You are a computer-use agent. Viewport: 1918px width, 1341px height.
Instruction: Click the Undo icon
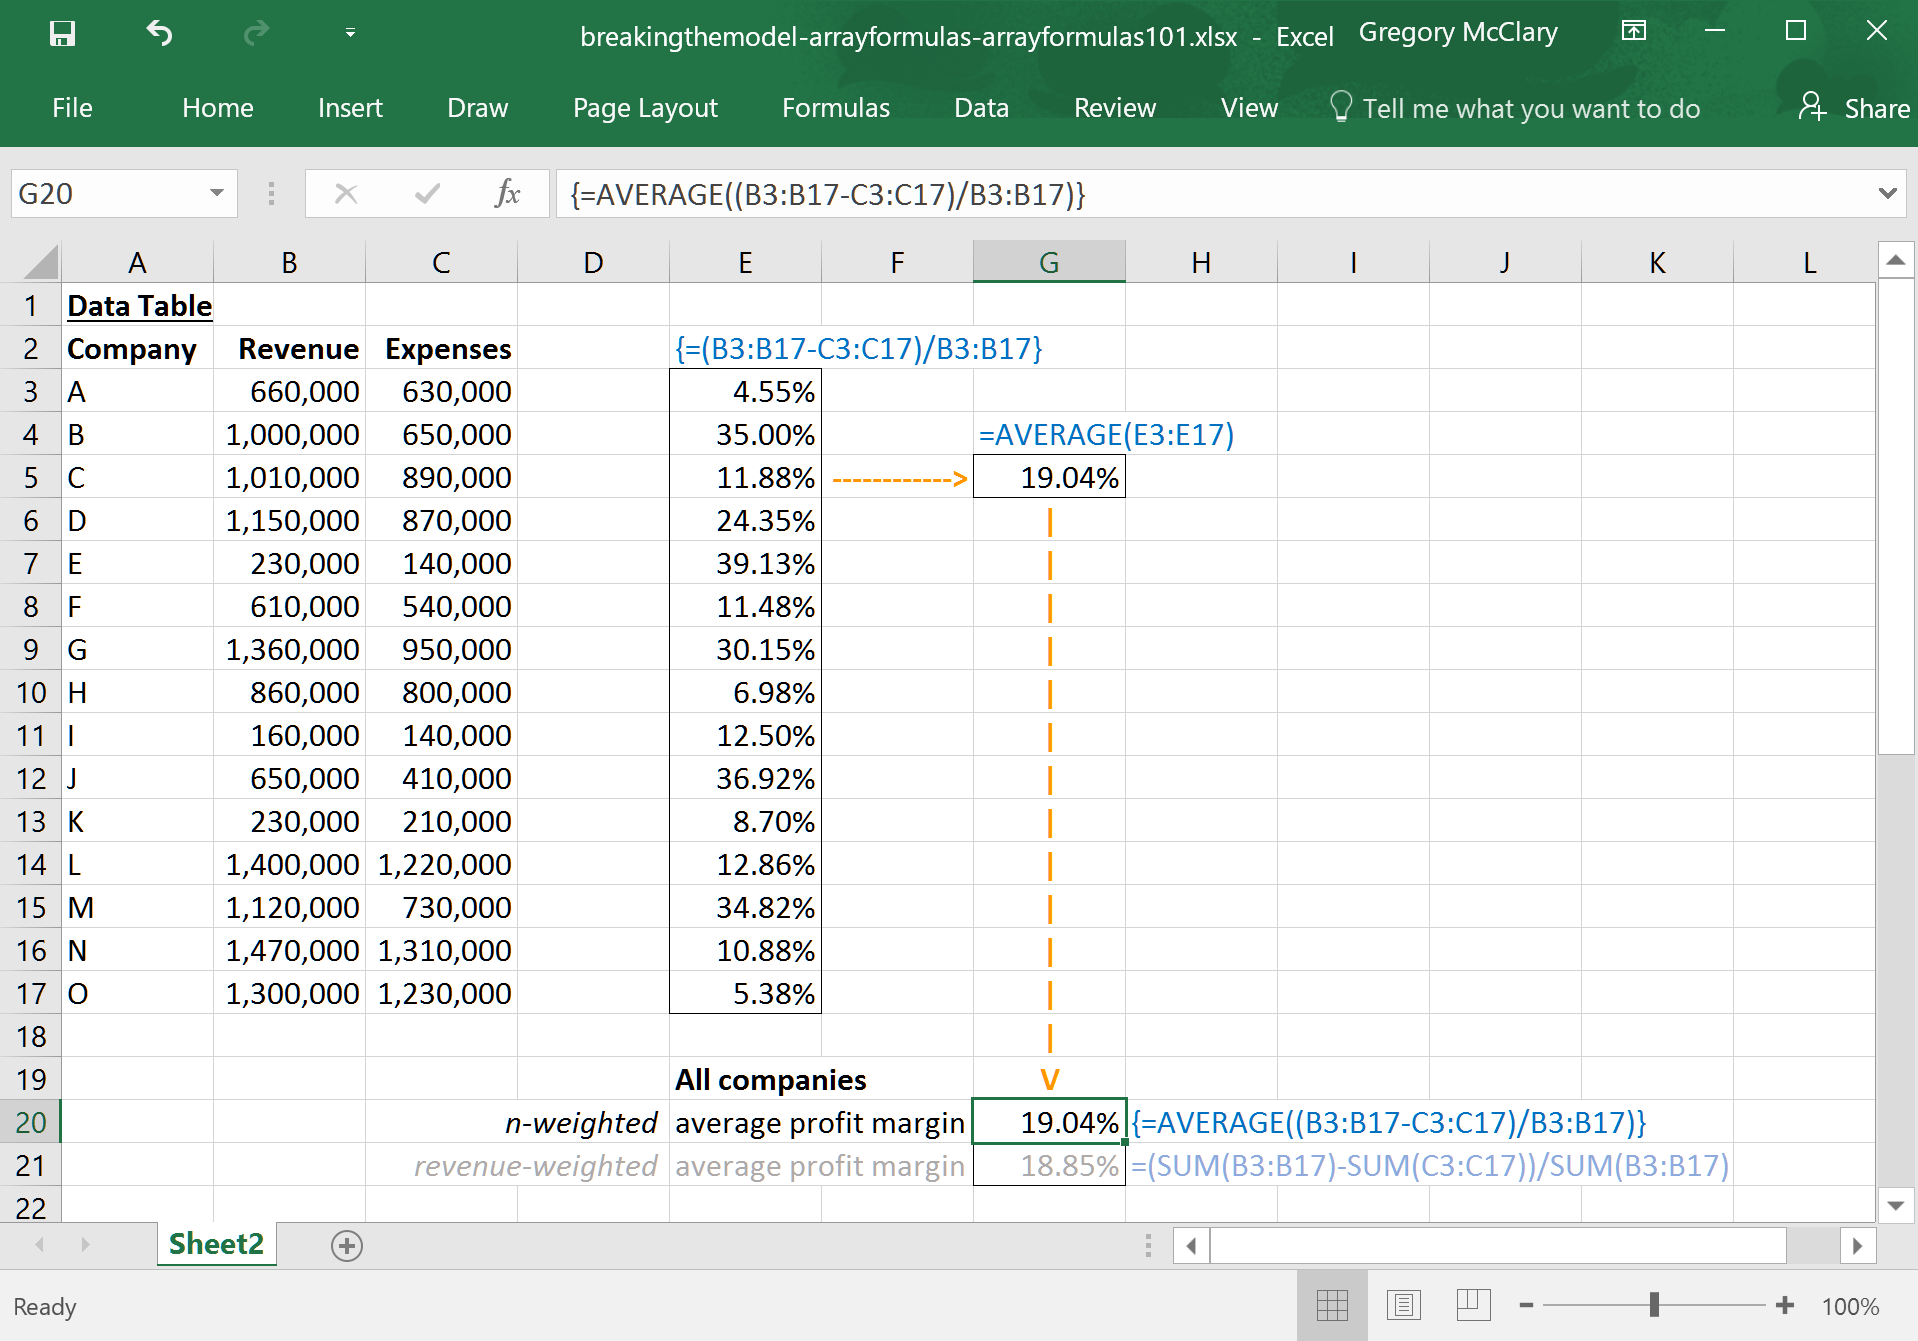tap(159, 33)
